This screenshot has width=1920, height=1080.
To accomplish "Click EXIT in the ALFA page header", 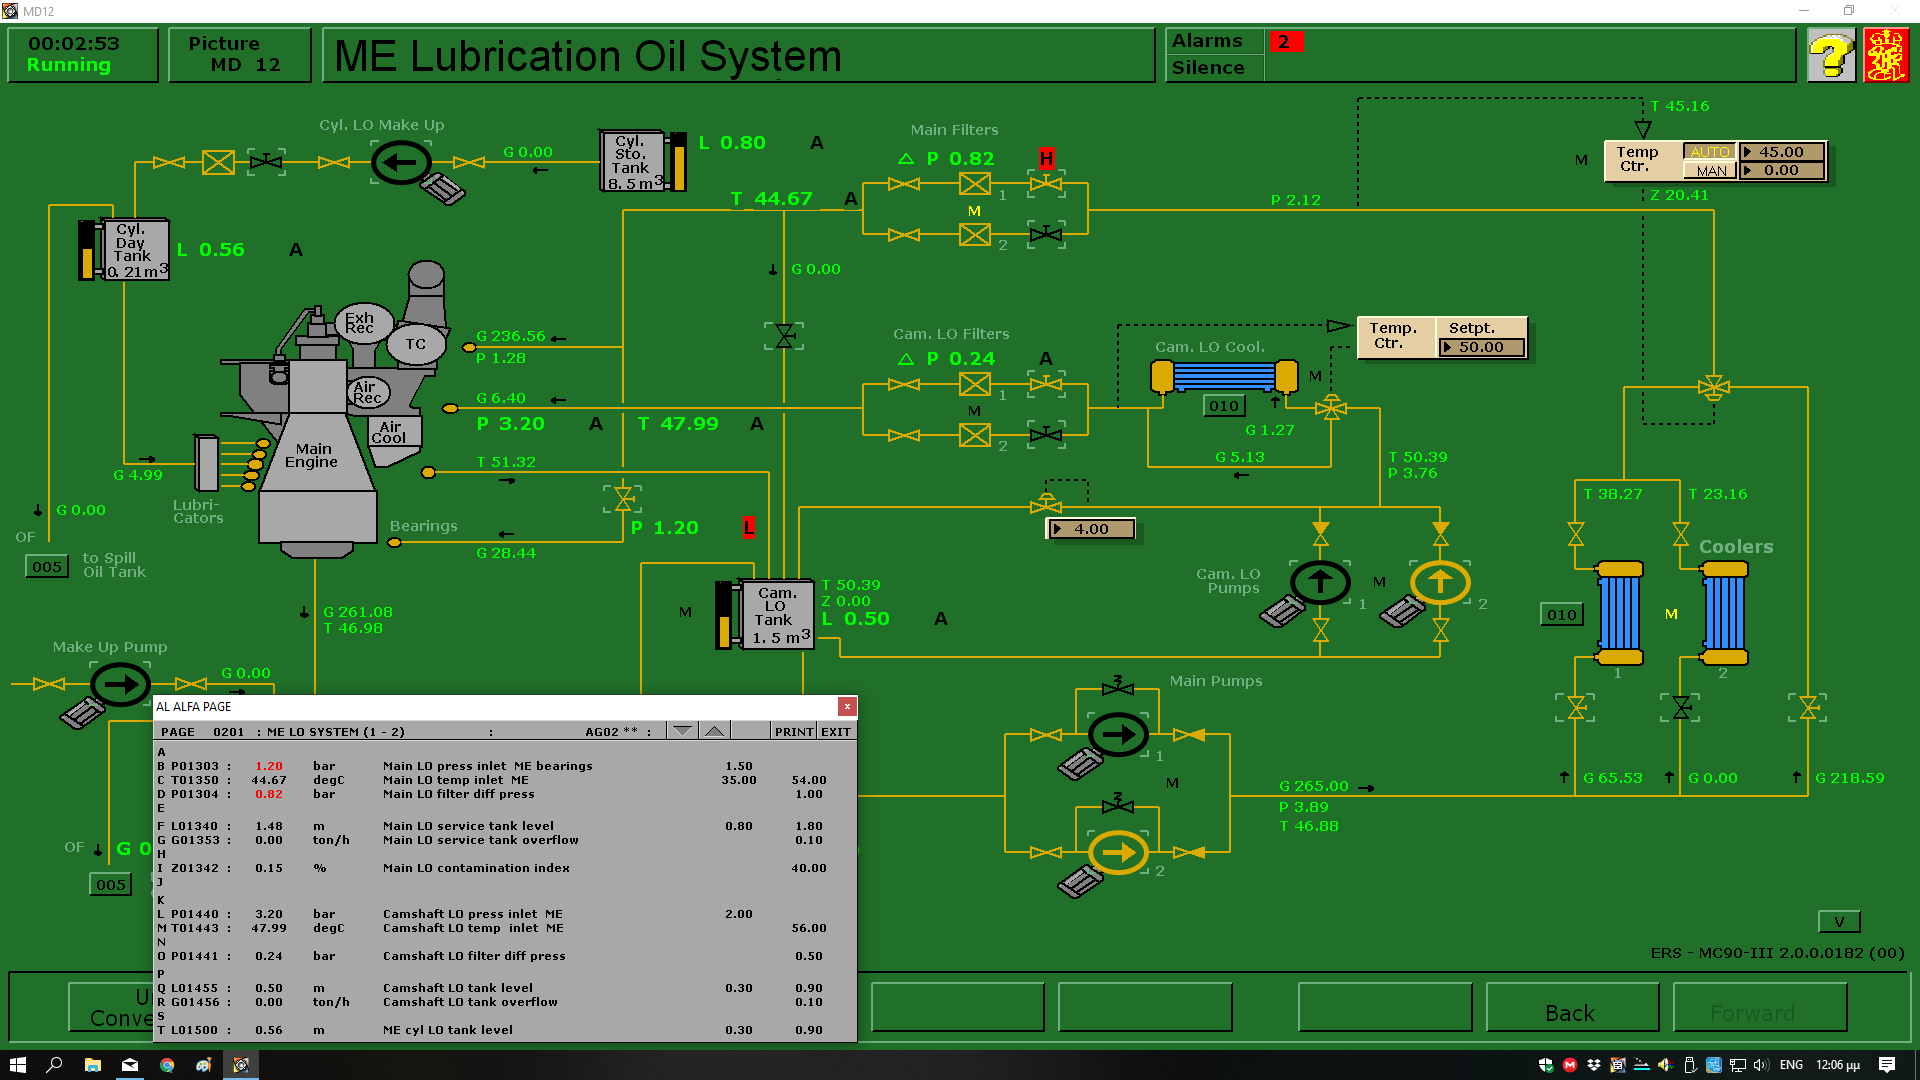I will (x=836, y=731).
